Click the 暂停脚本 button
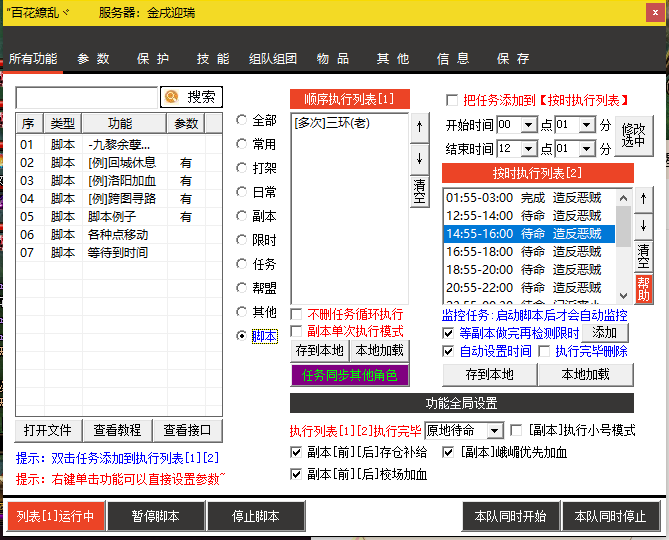 (x=155, y=517)
